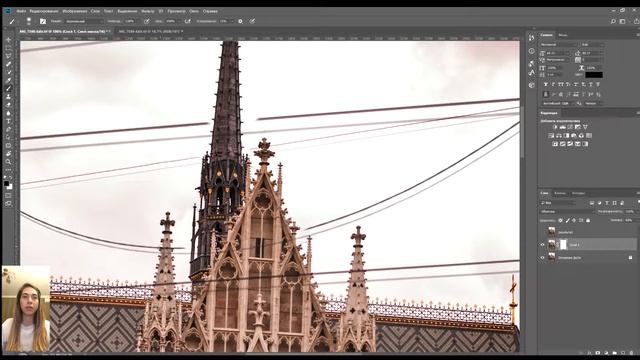The width and height of the screenshot is (640, 360).
Task: Lock position icon in Layers panel
Action: [x=574, y=220]
